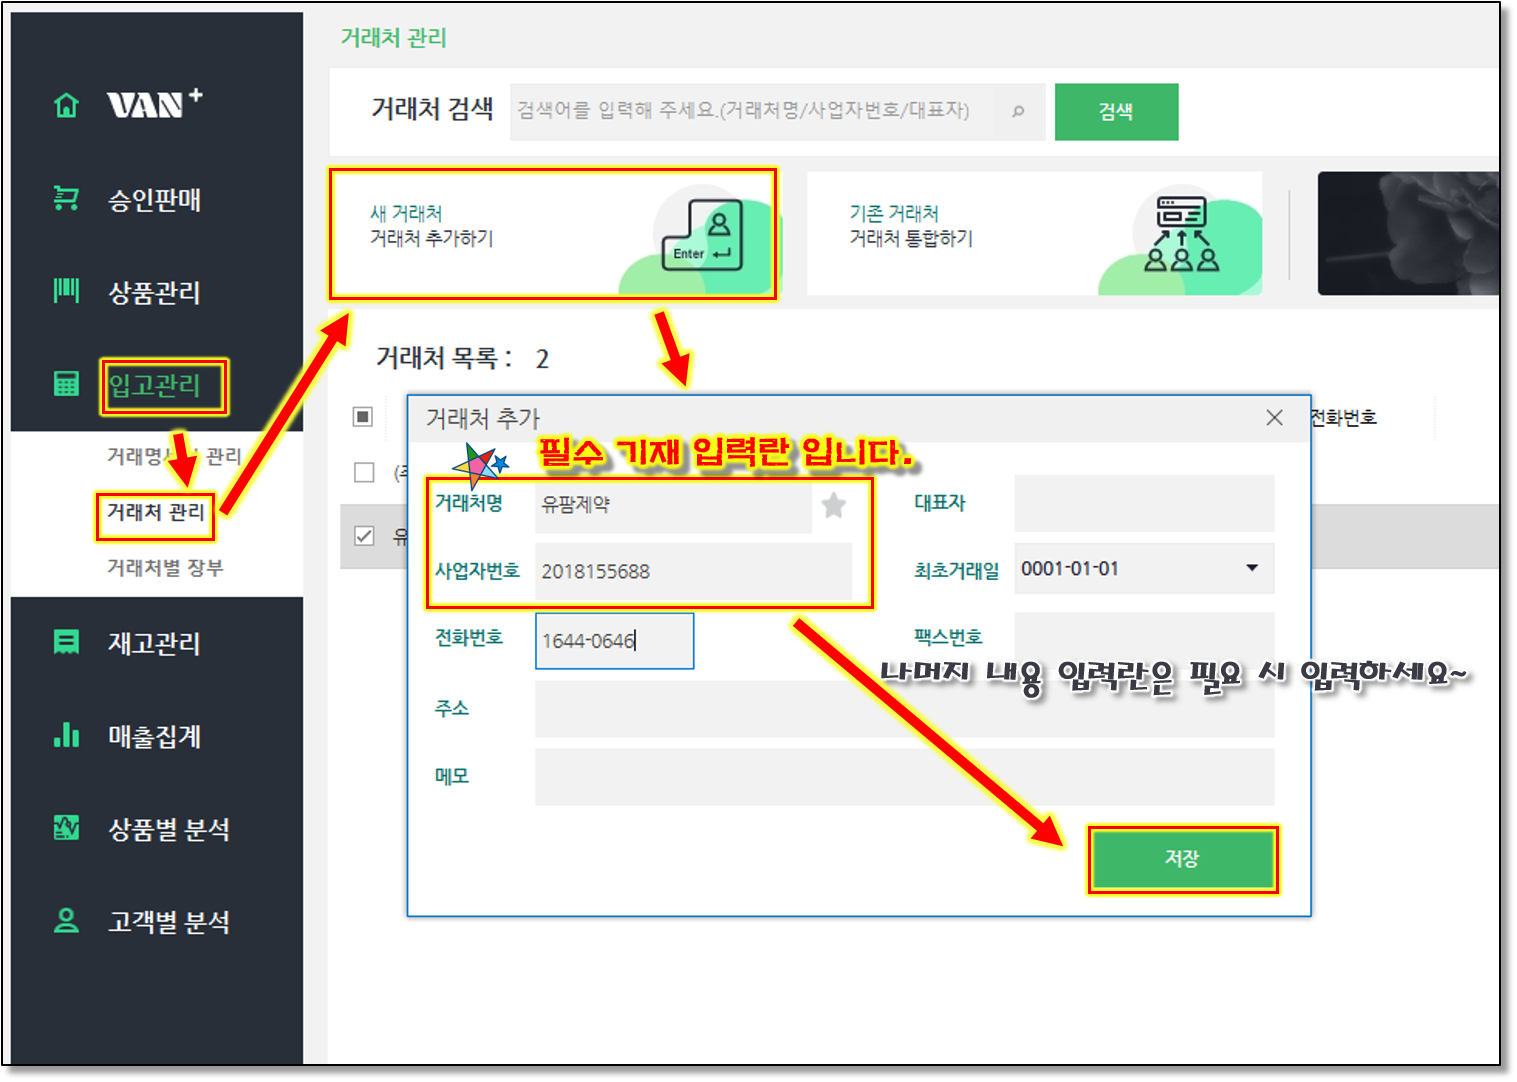Screen dimensions: 1517x1082
Task: Check the unchecked first row checkbox
Action: click(x=364, y=472)
